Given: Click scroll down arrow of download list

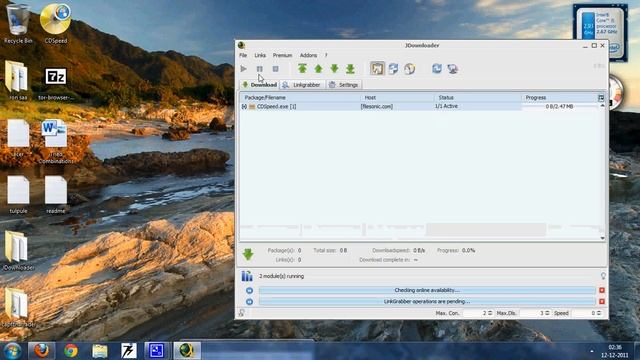Looking at the screenshot, I should pyautogui.click(x=602, y=238).
